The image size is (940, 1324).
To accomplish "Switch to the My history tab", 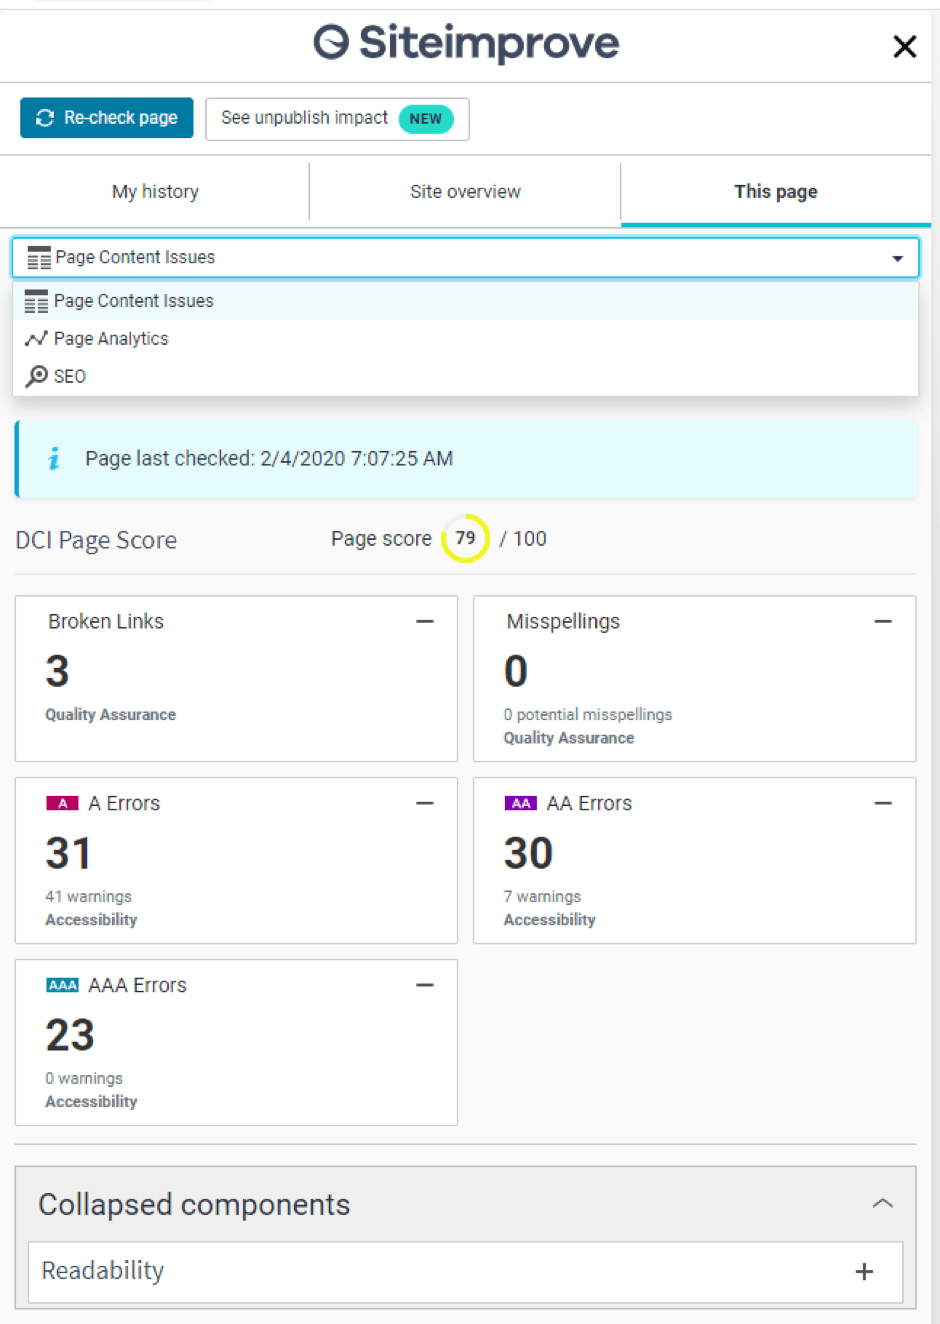I will click(x=155, y=191).
